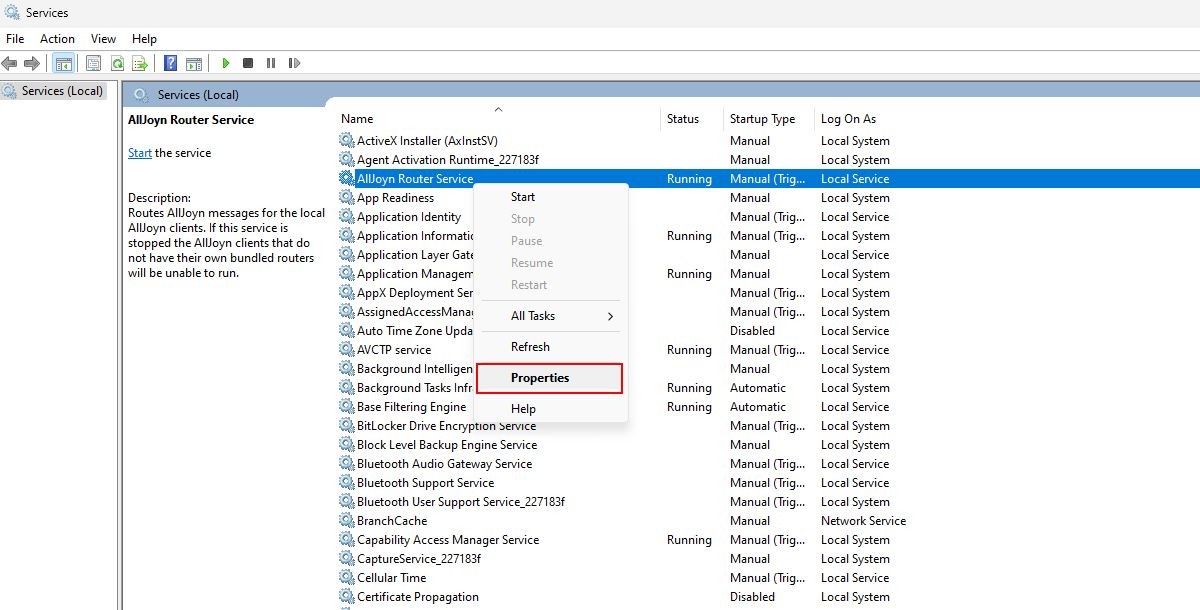
Task: Choose Help in the context menu
Action: tap(551, 409)
